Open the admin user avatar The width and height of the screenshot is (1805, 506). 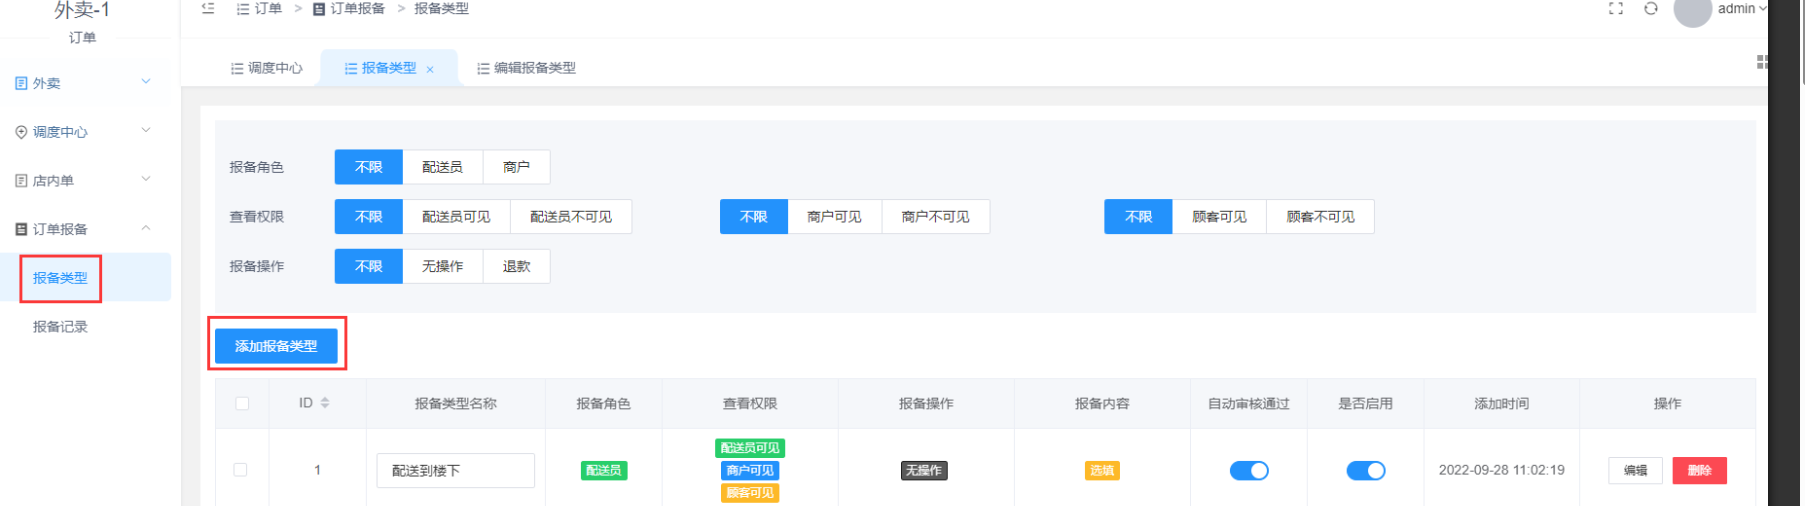pyautogui.click(x=1692, y=11)
